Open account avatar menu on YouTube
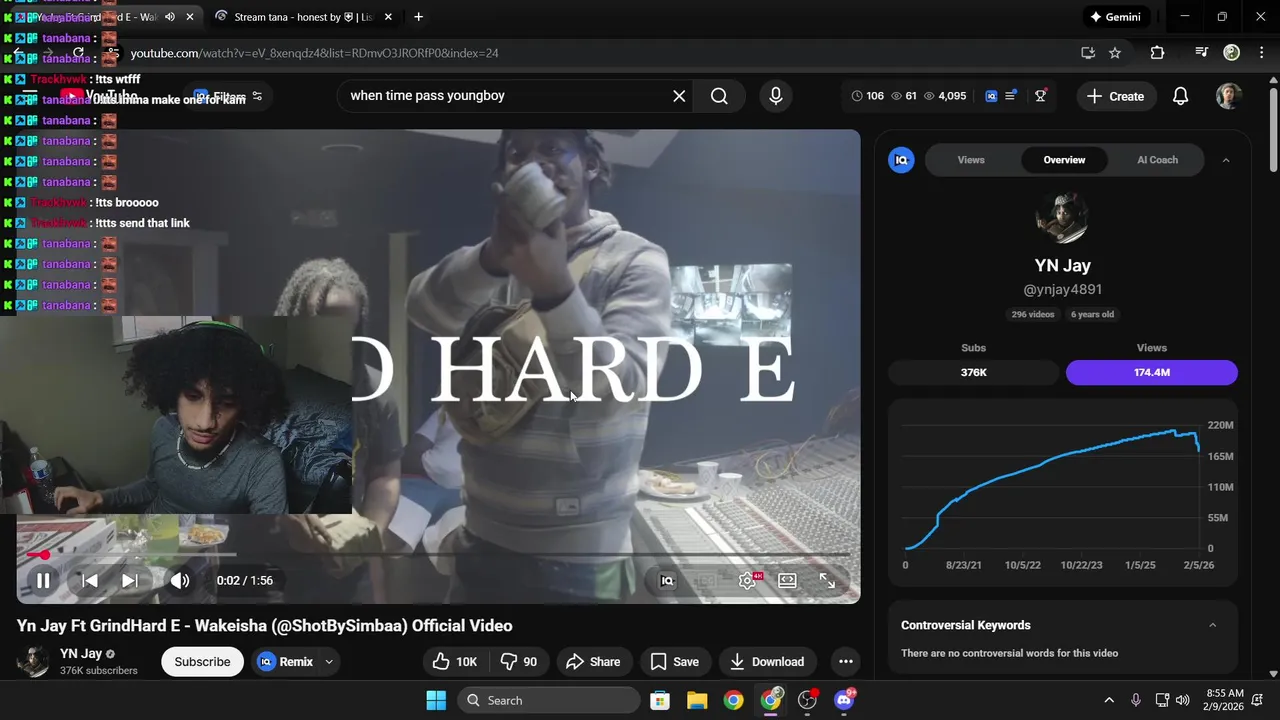Viewport: 1280px width, 720px height. [1229, 96]
